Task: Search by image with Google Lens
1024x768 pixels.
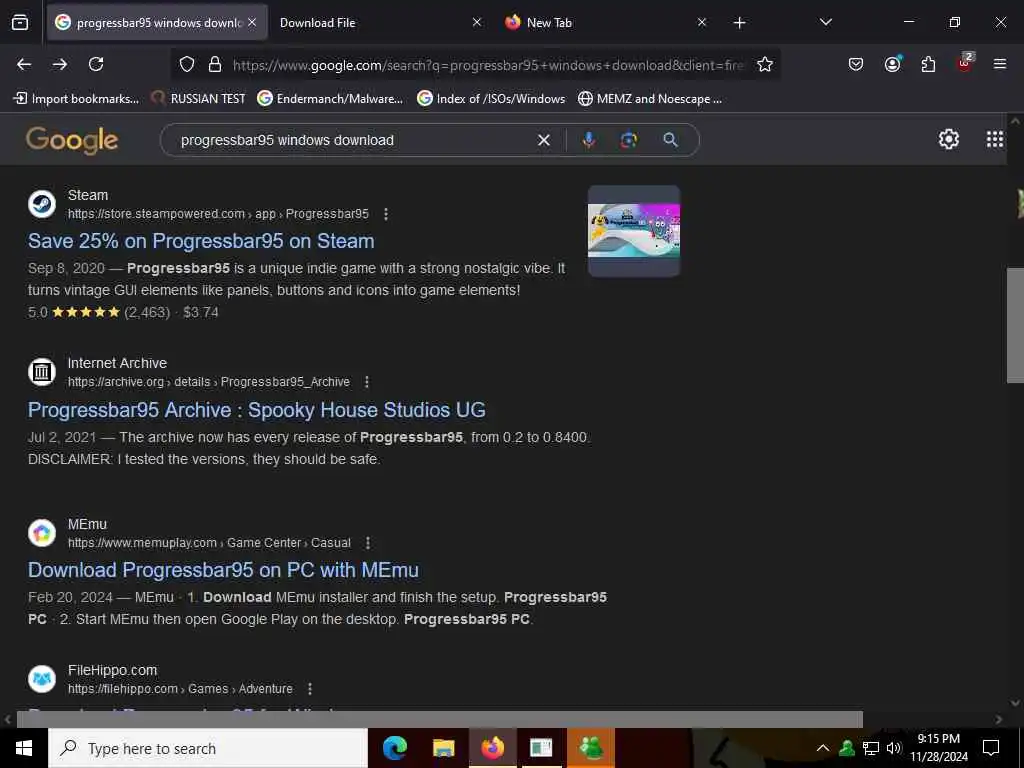Action: [x=629, y=140]
